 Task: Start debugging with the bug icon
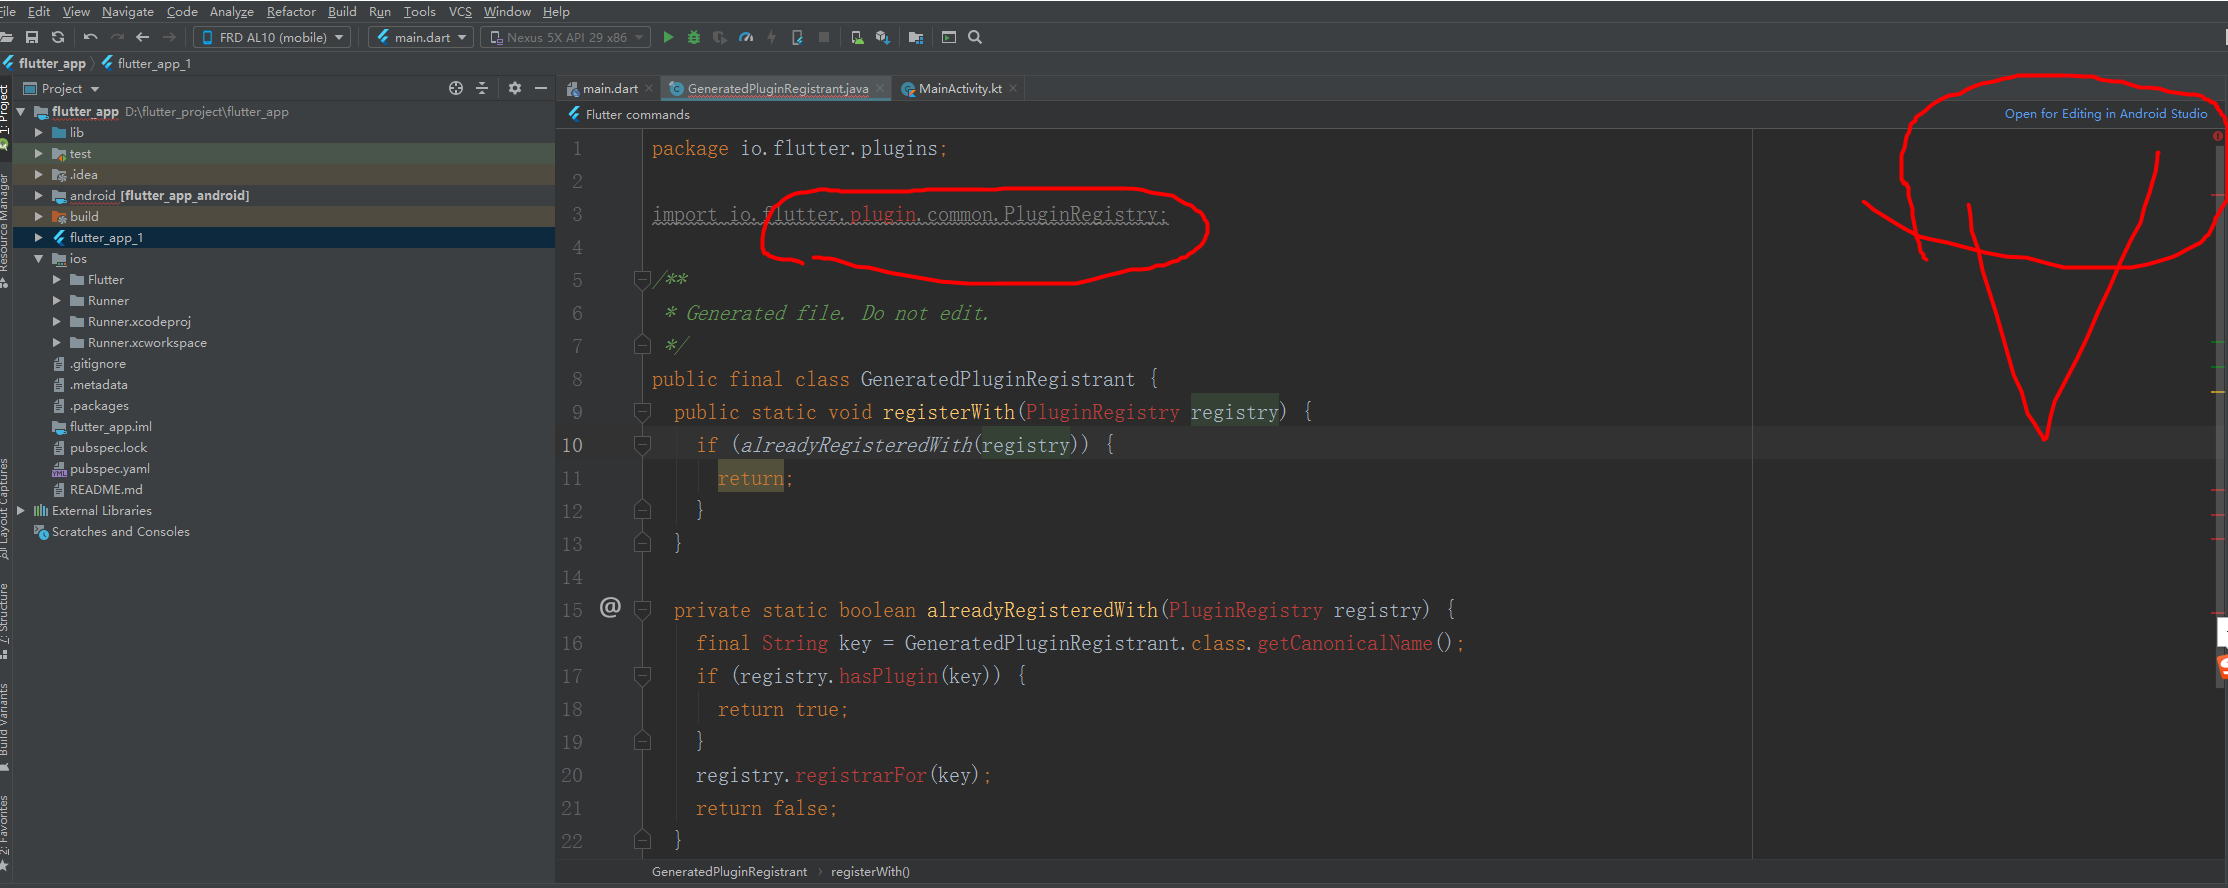(x=694, y=37)
